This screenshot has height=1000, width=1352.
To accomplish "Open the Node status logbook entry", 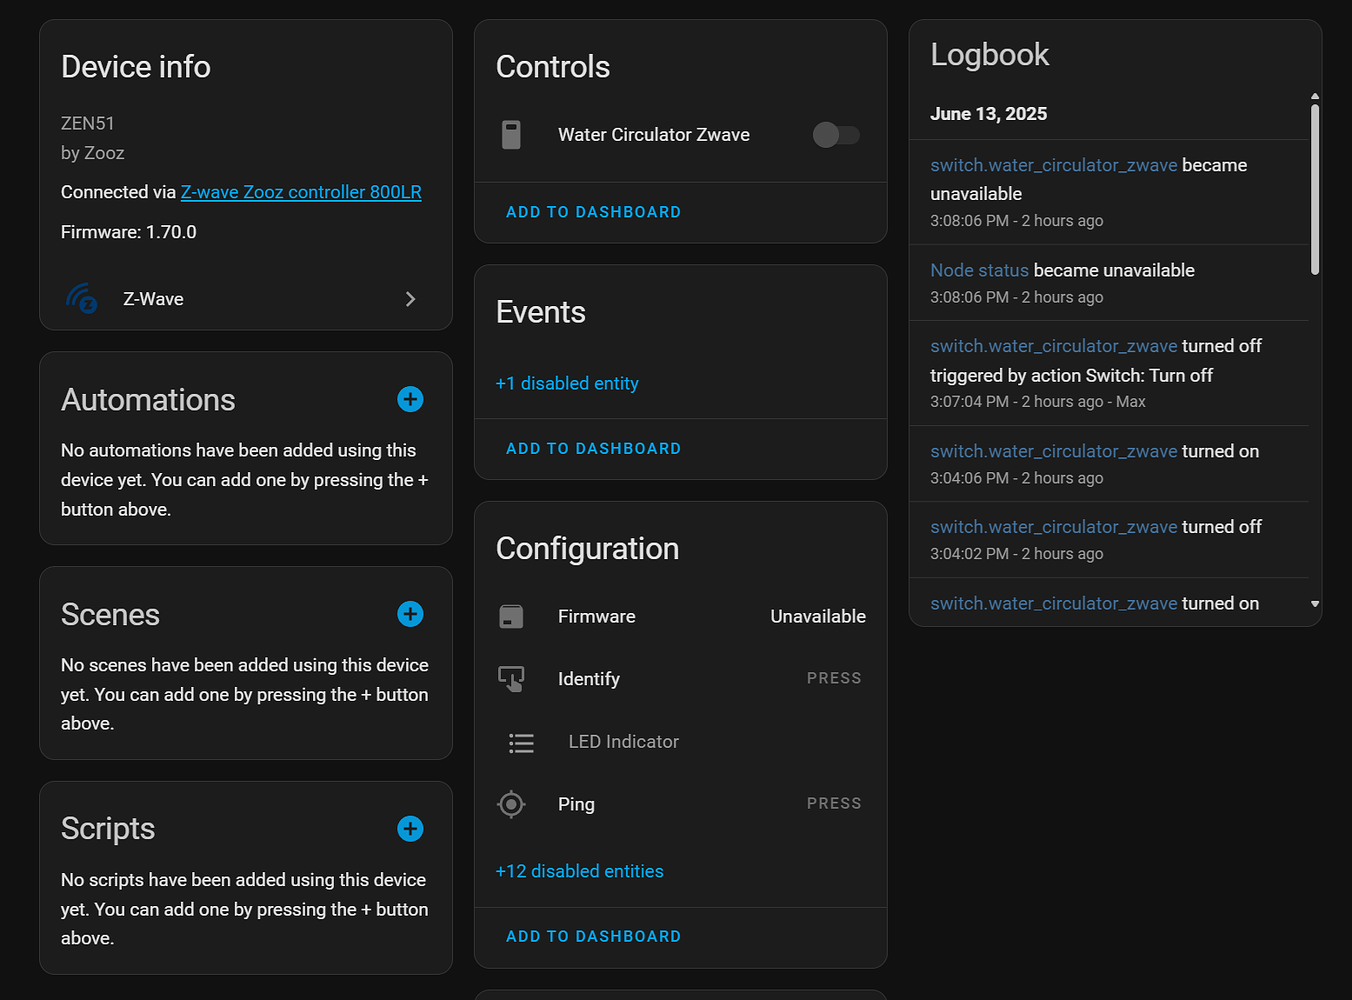I will pyautogui.click(x=979, y=270).
